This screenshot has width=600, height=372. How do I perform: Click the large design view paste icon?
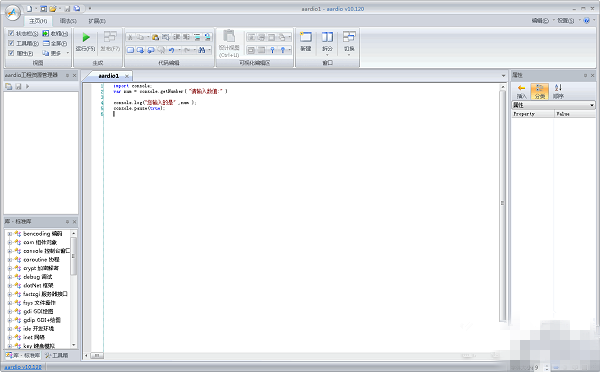click(x=229, y=36)
